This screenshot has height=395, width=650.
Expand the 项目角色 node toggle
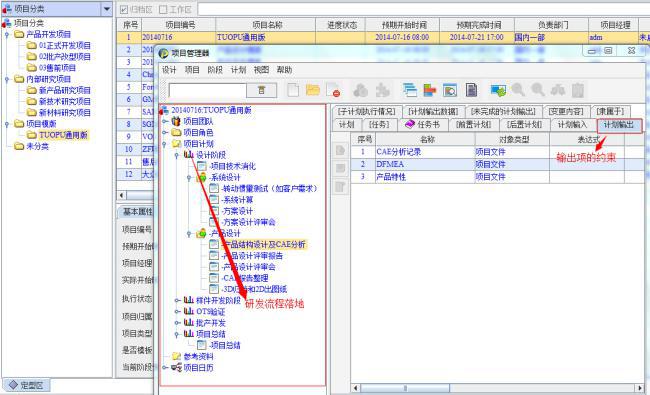[165, 133]
